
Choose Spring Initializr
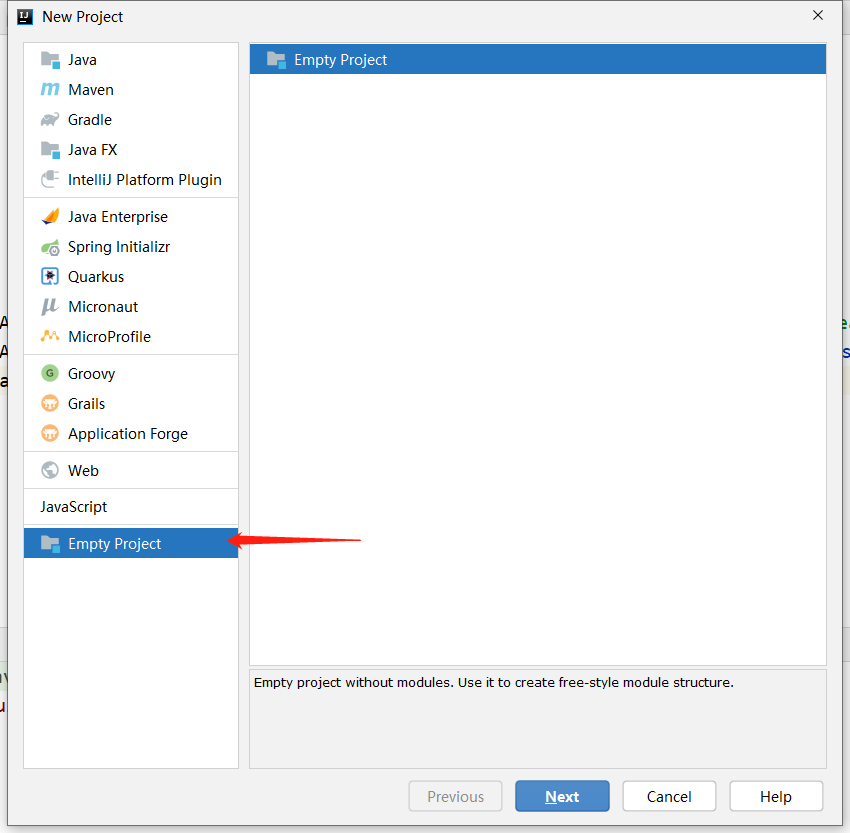click(x=131, y=247)
